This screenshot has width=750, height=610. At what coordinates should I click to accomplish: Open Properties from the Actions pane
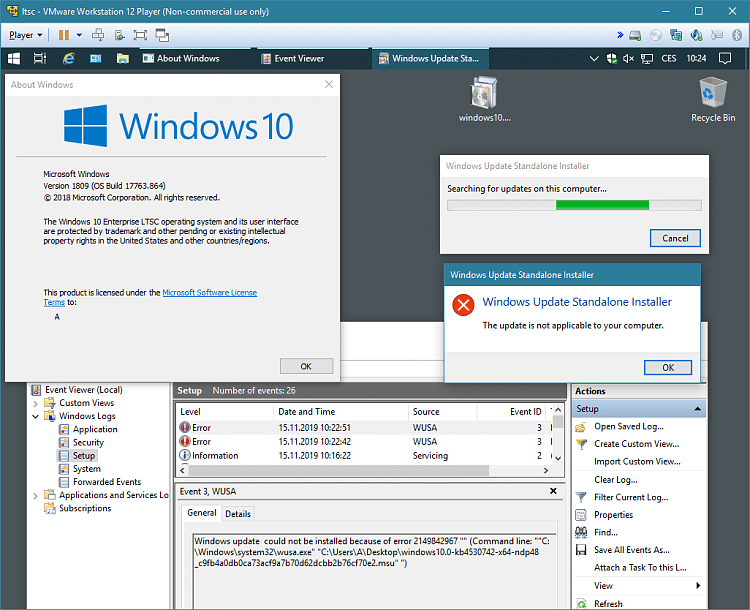(x=613, y=515)
